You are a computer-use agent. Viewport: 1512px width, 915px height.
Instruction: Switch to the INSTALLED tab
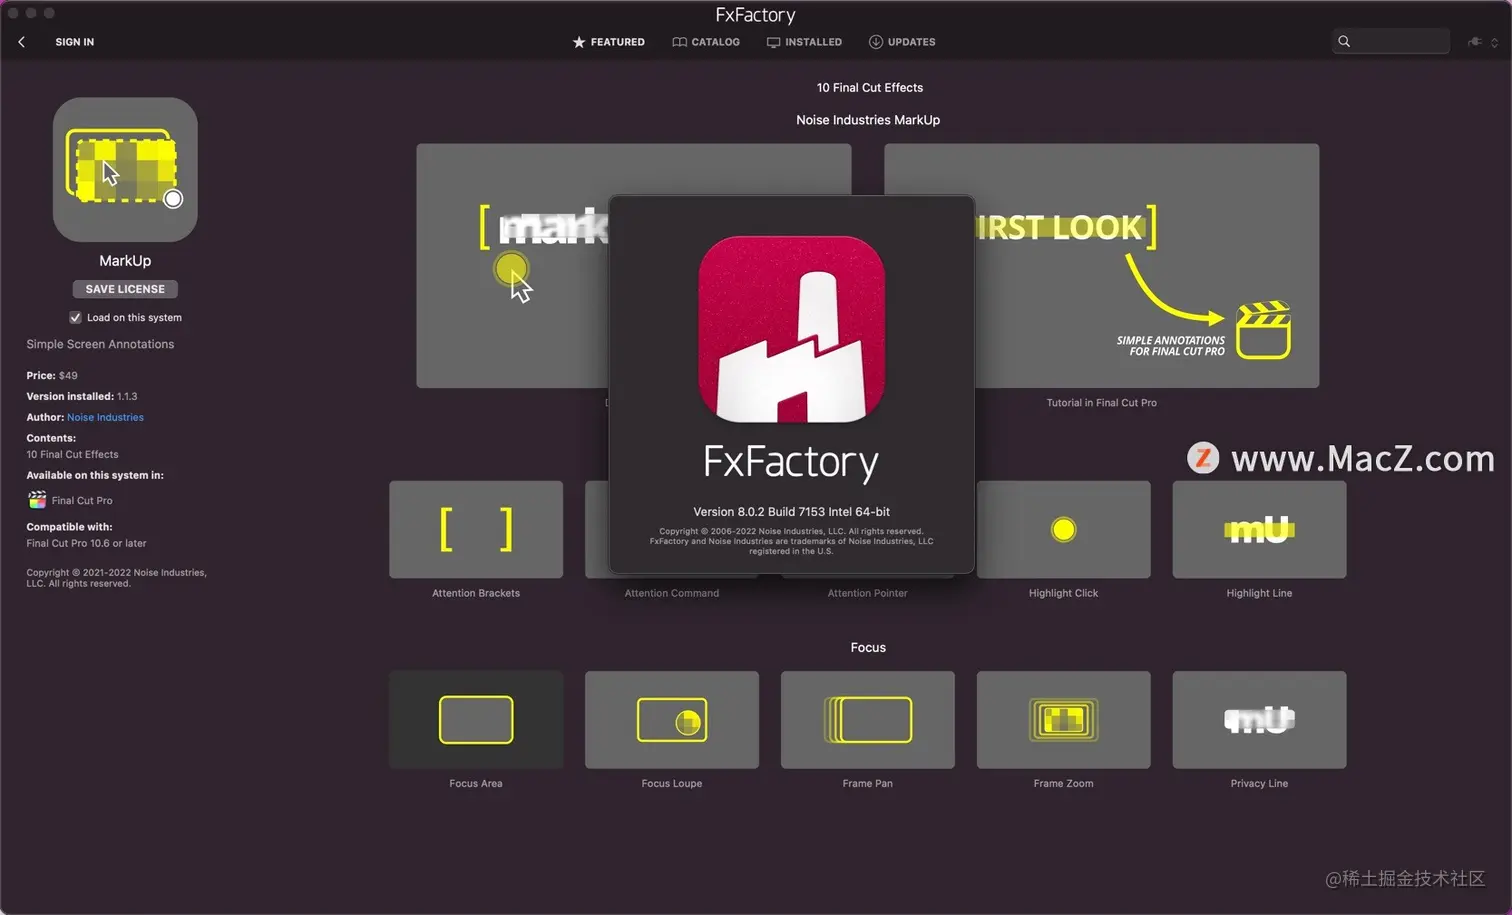tap(804, 42)
